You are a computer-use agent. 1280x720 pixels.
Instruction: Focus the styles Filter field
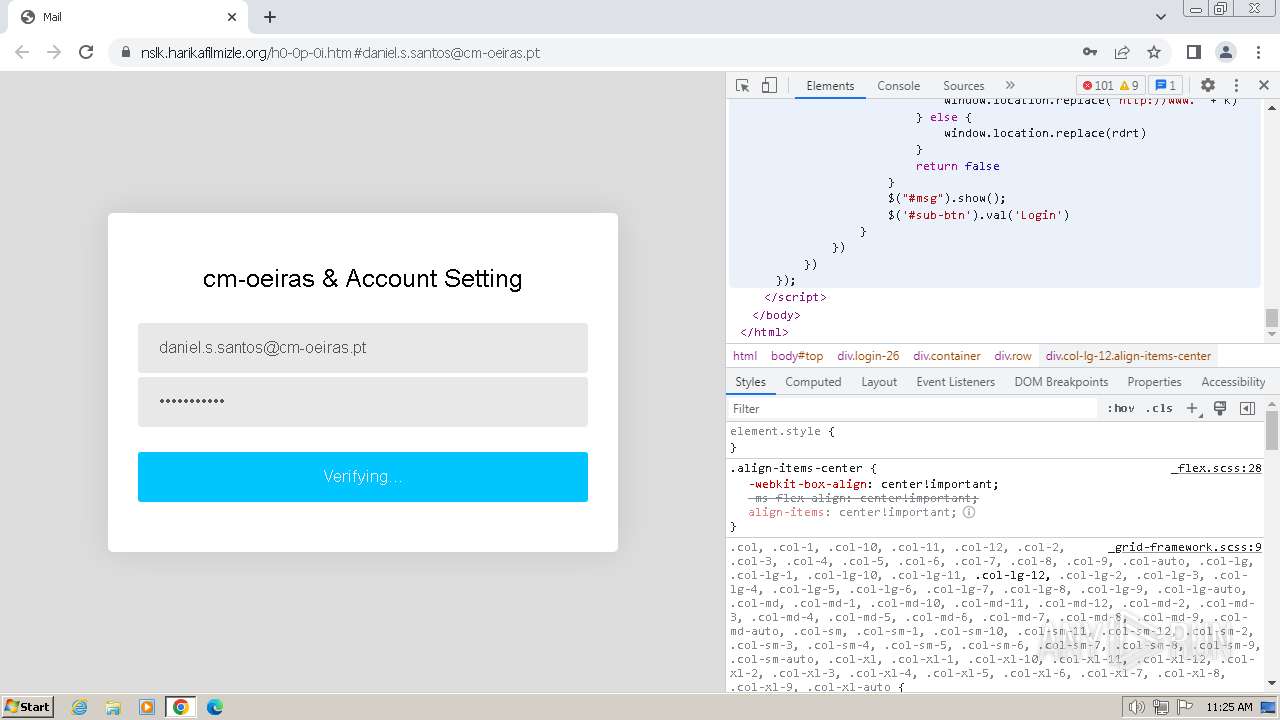pos(912,408)
